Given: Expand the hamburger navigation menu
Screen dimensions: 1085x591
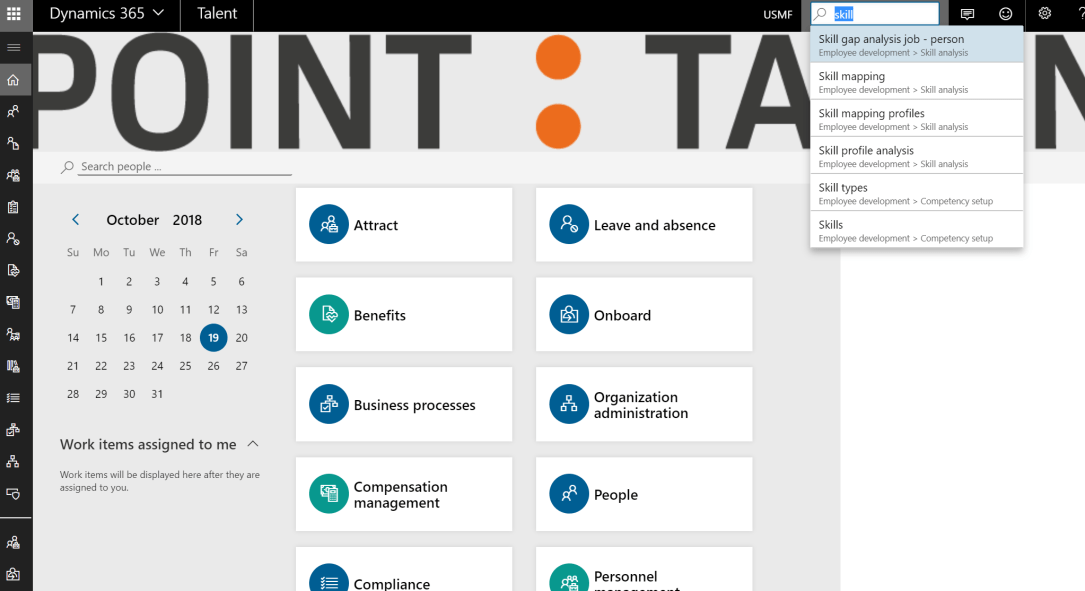Looking at the screenshot, I should pyautogui.click(x=14, y=47).
